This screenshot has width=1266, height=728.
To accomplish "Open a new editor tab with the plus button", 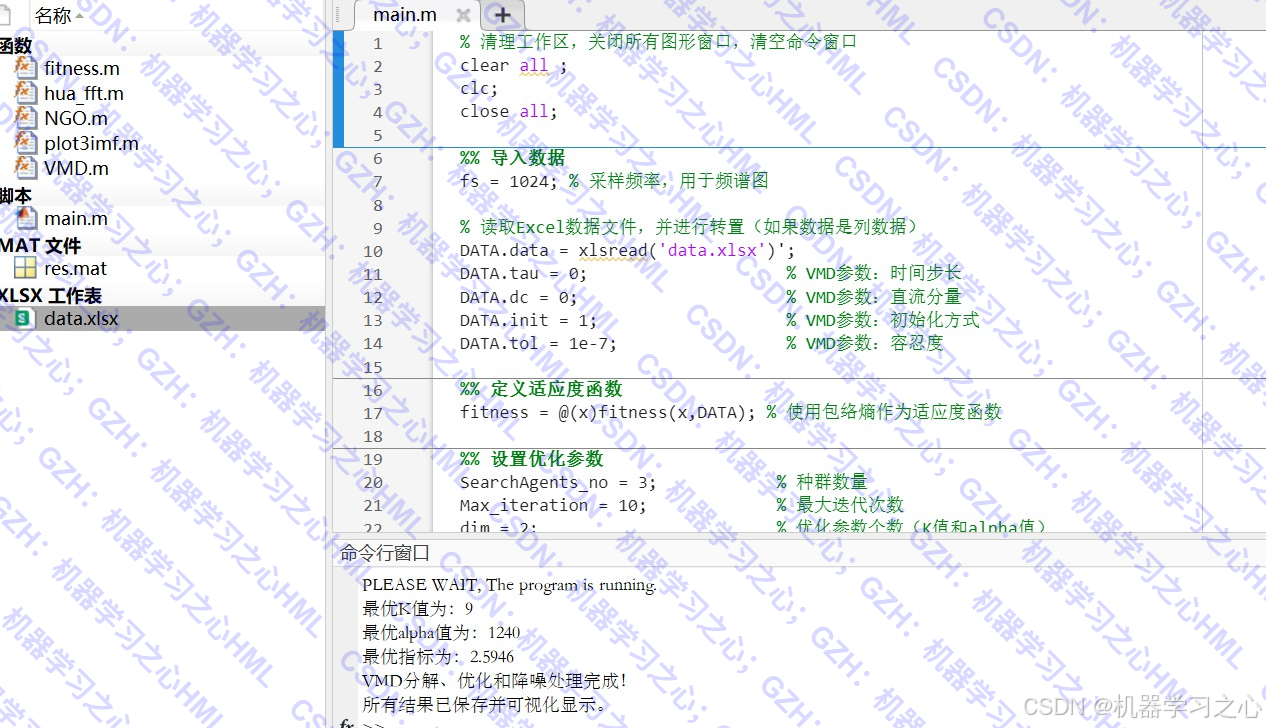I will 502,14.
